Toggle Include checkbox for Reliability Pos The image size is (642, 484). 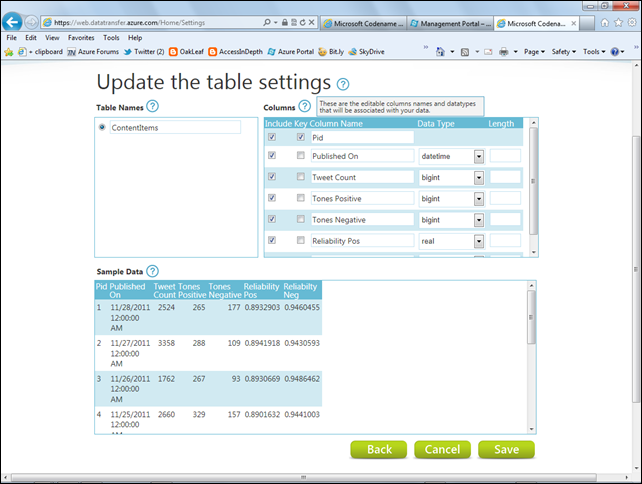272,240
